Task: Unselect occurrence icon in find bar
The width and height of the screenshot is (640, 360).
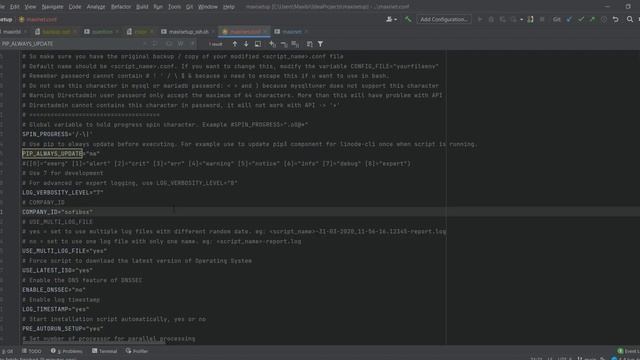Action: point(284,44)
